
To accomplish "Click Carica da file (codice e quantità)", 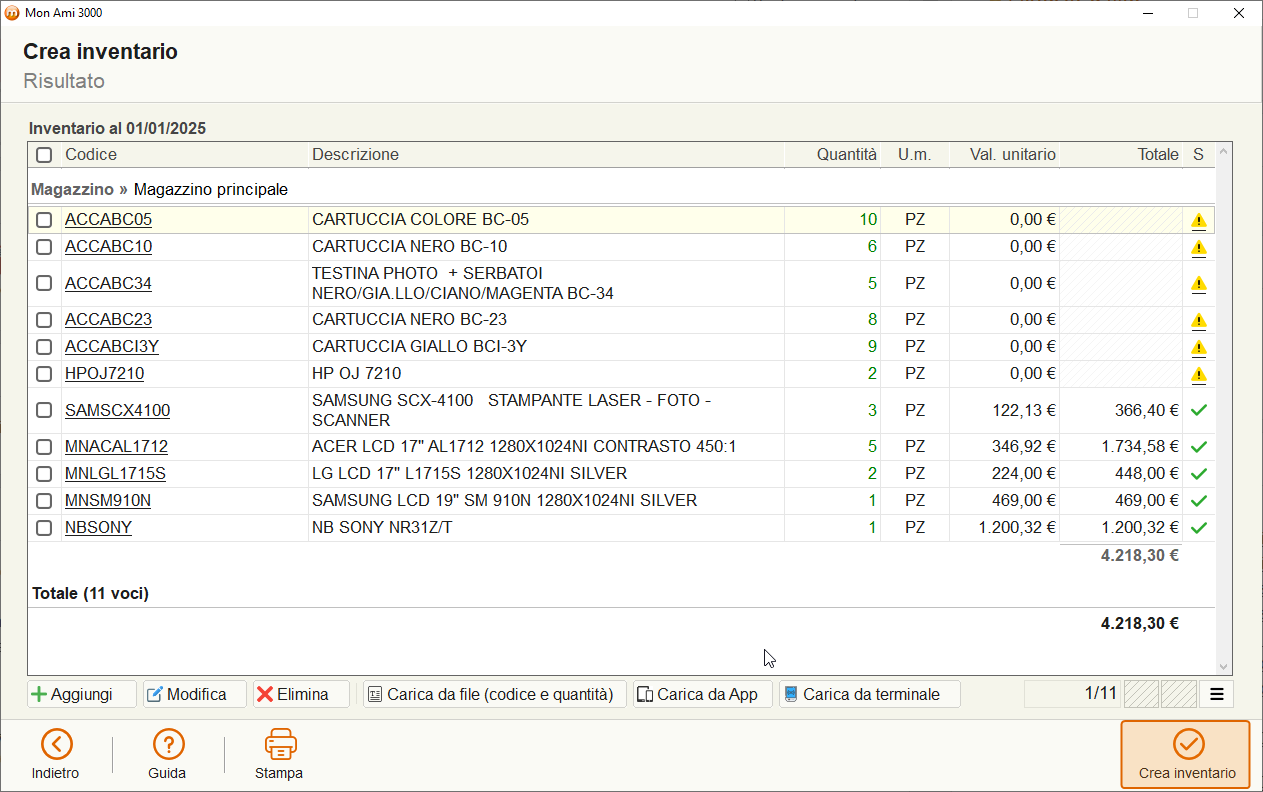I will click(x=495, y=694).
